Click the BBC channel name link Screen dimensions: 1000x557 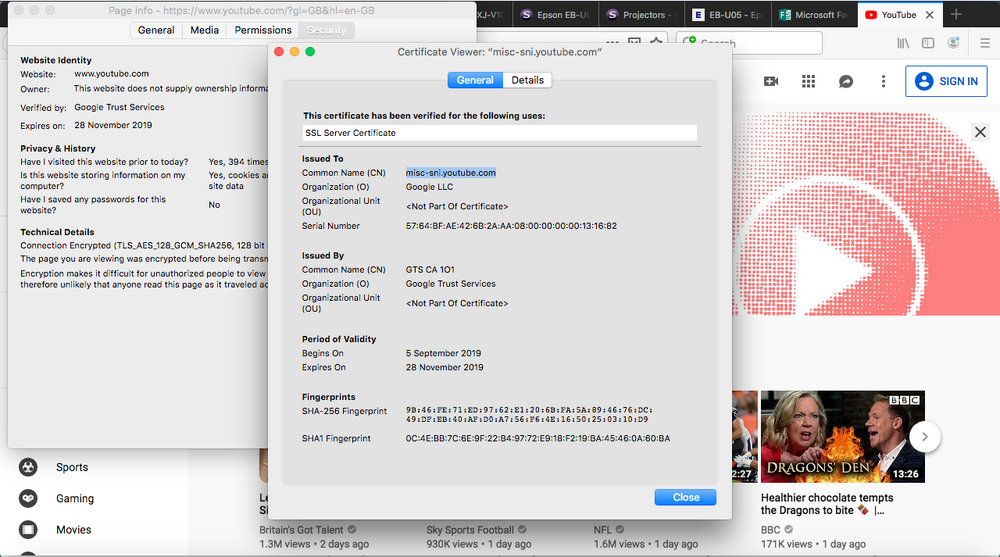(770, 530)
